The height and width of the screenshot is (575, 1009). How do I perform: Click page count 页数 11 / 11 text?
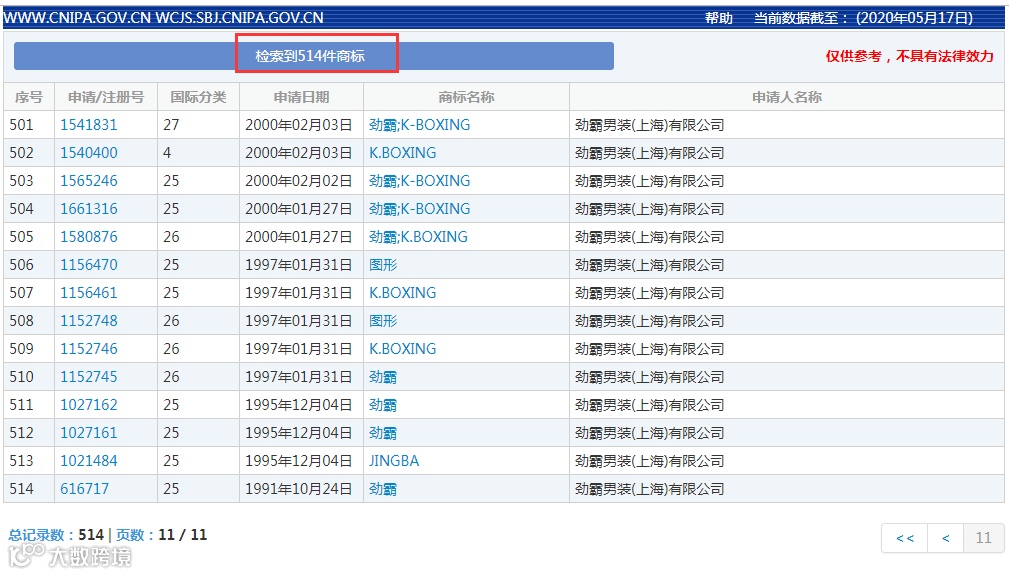click(x=162, y=534)
